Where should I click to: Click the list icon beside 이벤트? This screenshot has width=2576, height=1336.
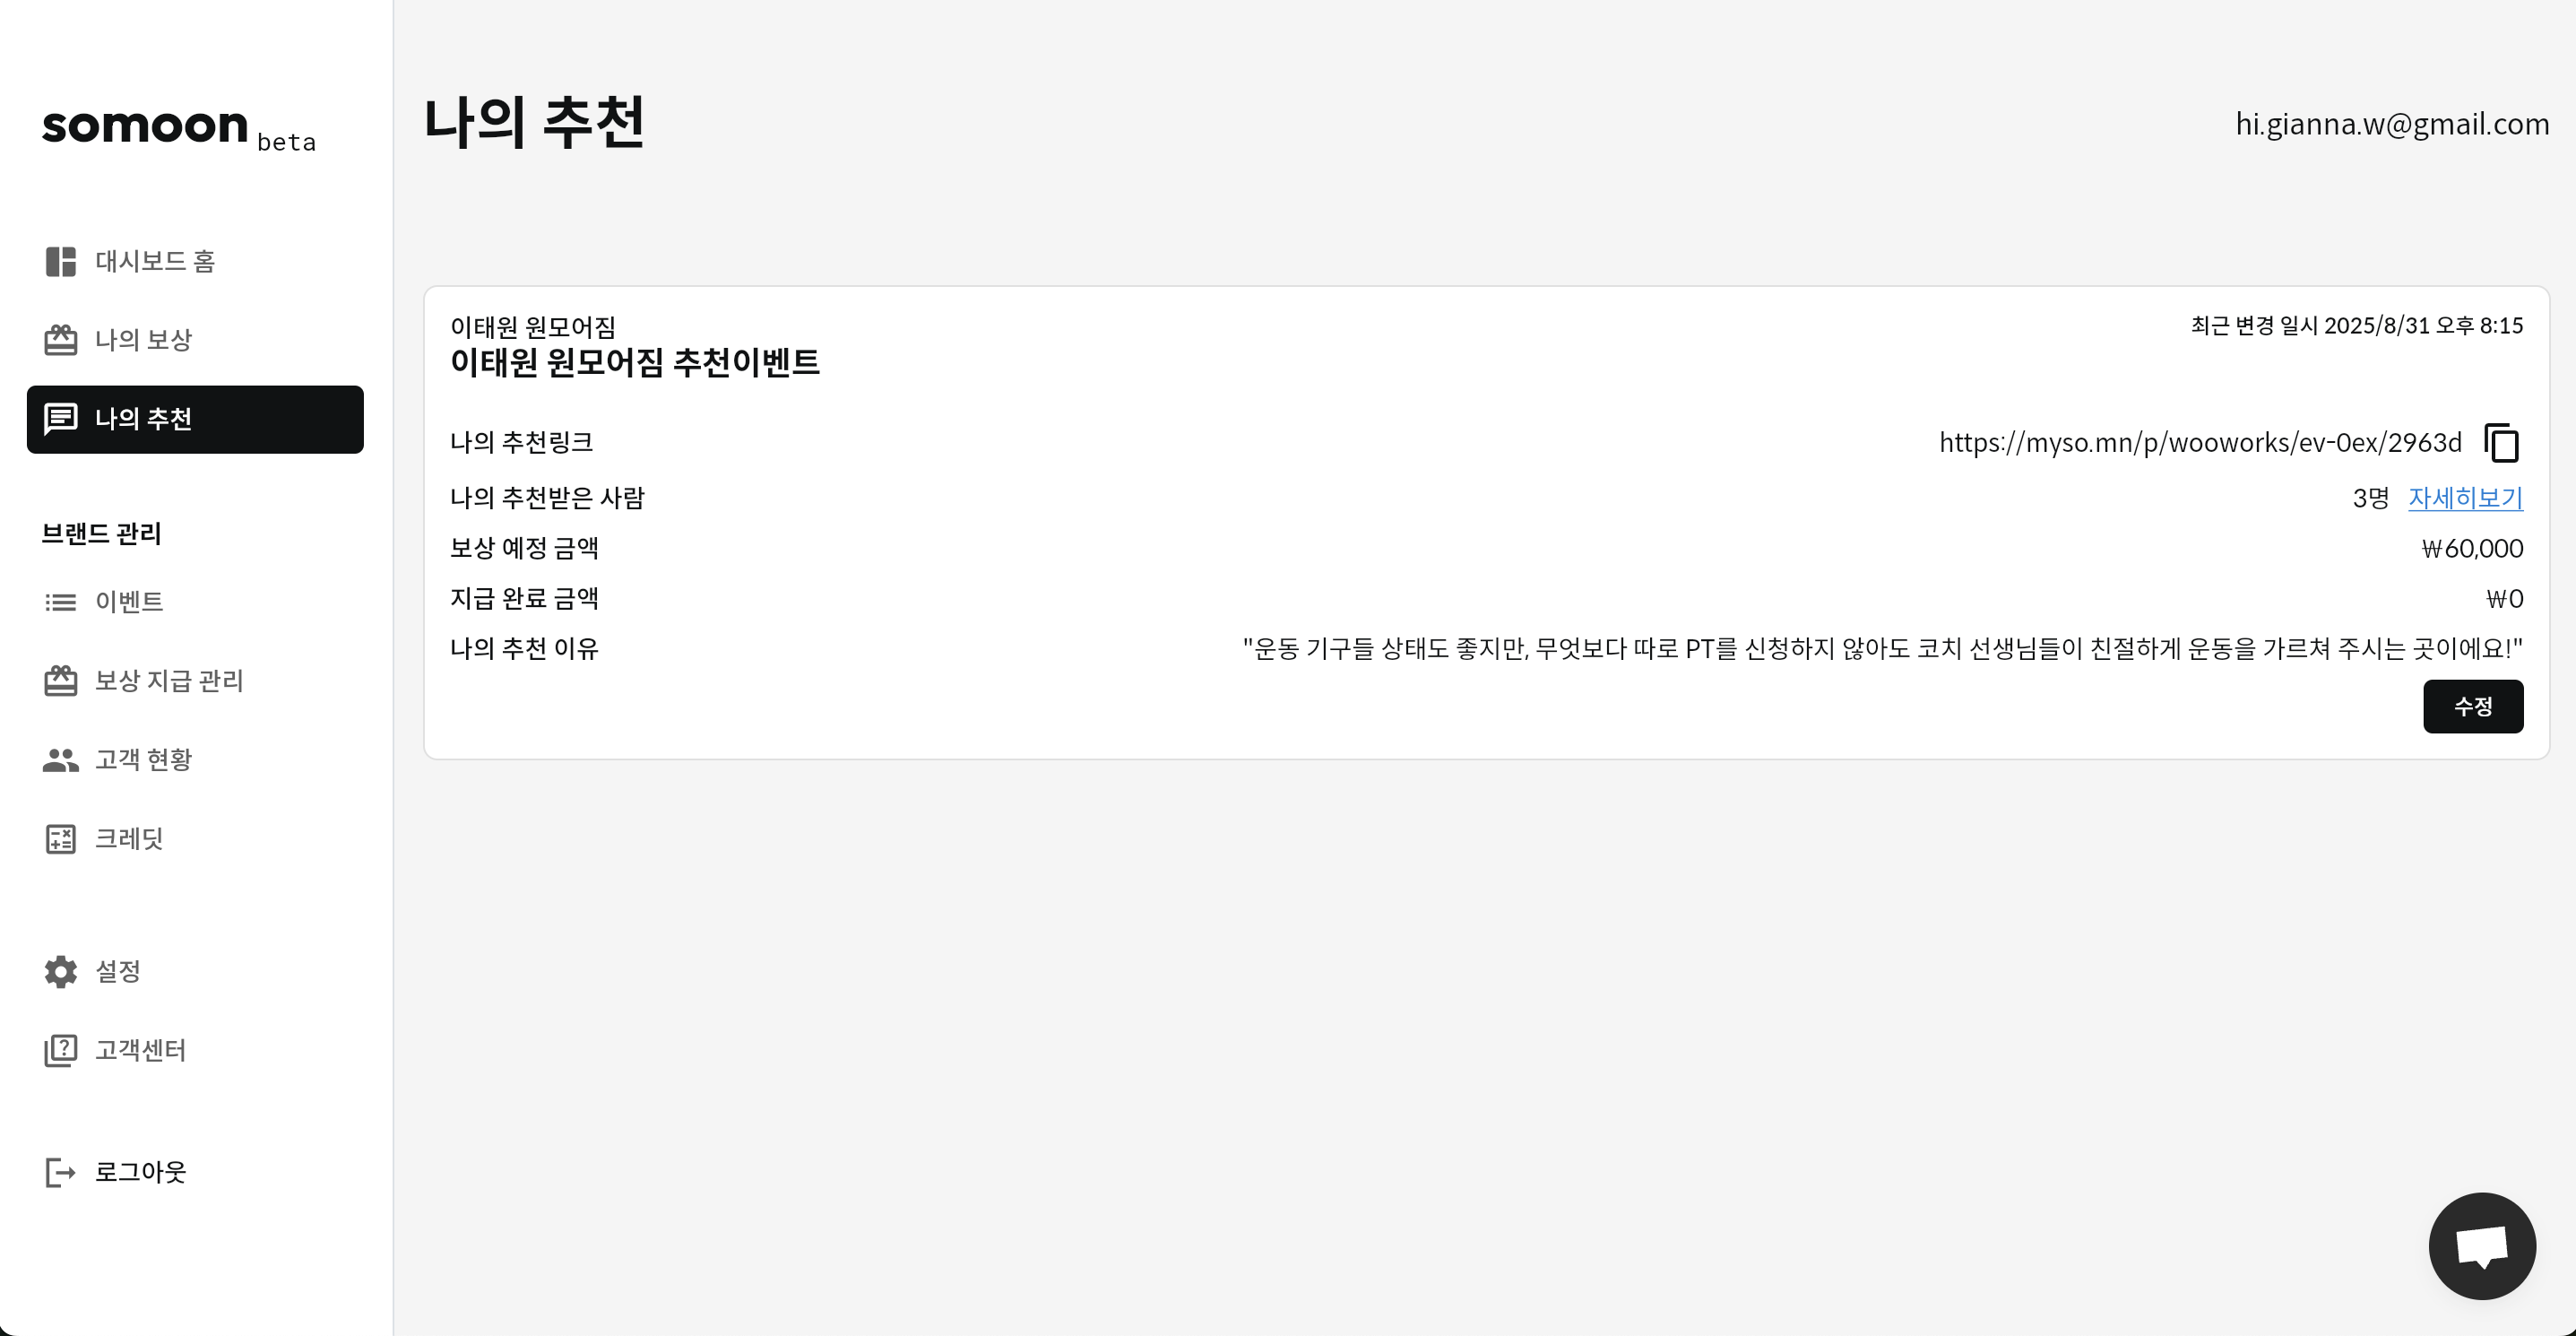click(x=61, y=602)
